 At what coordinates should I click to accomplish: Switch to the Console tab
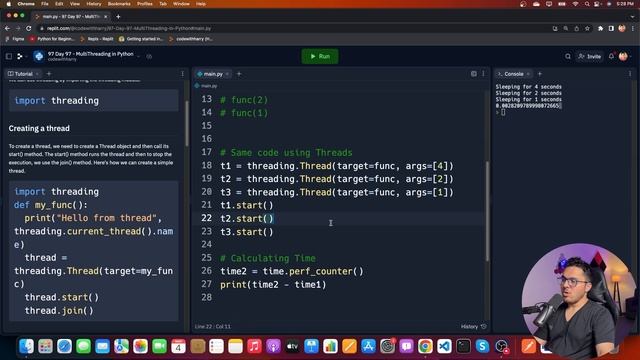510,74
